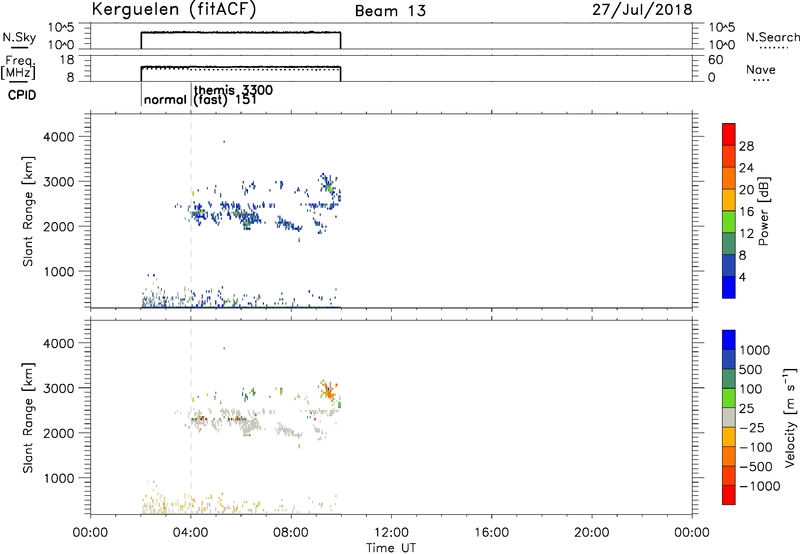Click the isolated power echo near 4000 km
This screenshot has width=800, height=554.
(x=223, y=142)
